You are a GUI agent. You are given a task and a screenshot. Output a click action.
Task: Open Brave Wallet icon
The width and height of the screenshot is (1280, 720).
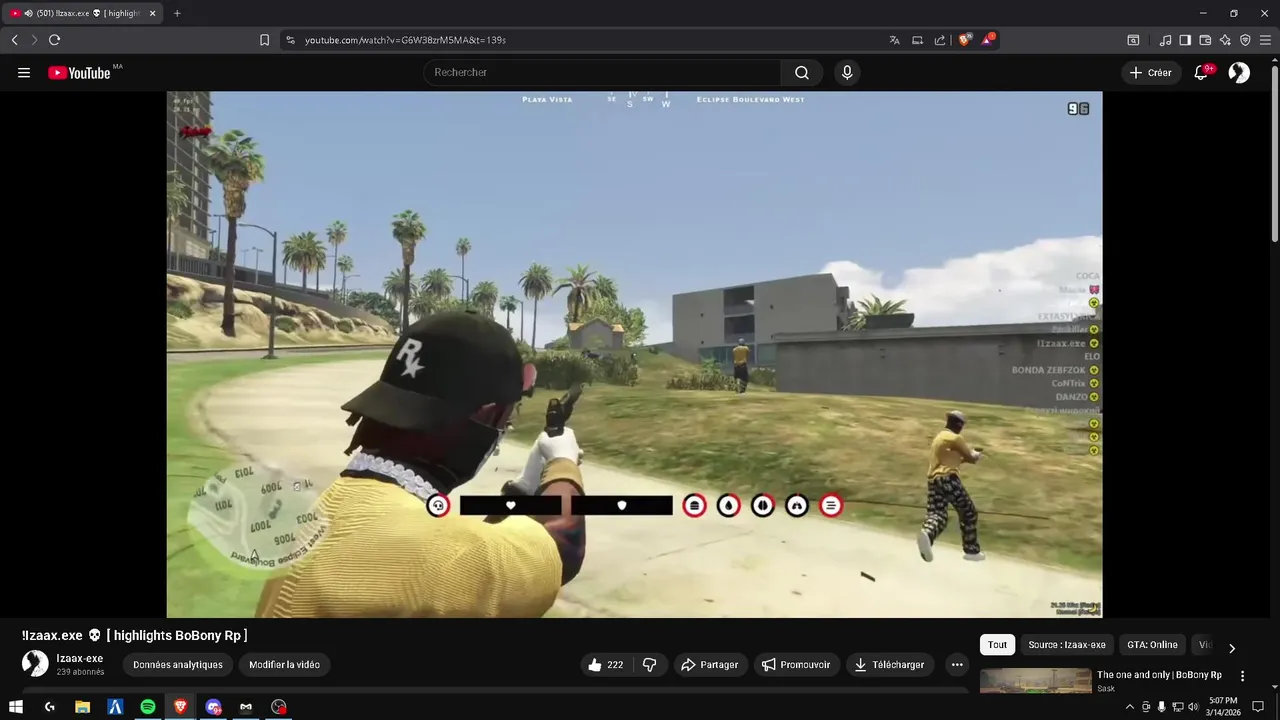[x=1205, y=40]
